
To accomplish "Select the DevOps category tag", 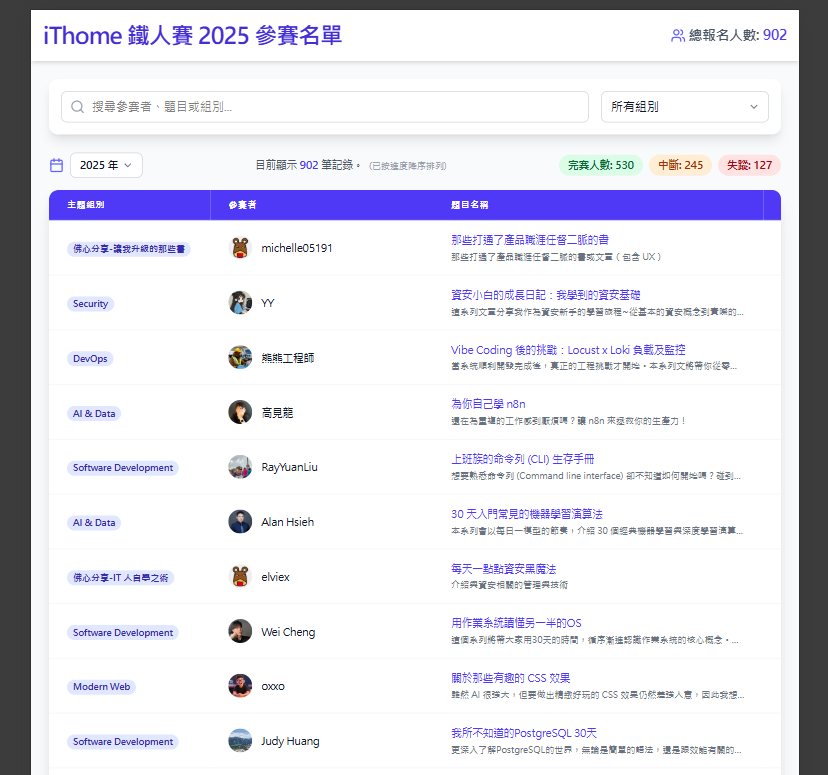I will click(x=91, y=358).
